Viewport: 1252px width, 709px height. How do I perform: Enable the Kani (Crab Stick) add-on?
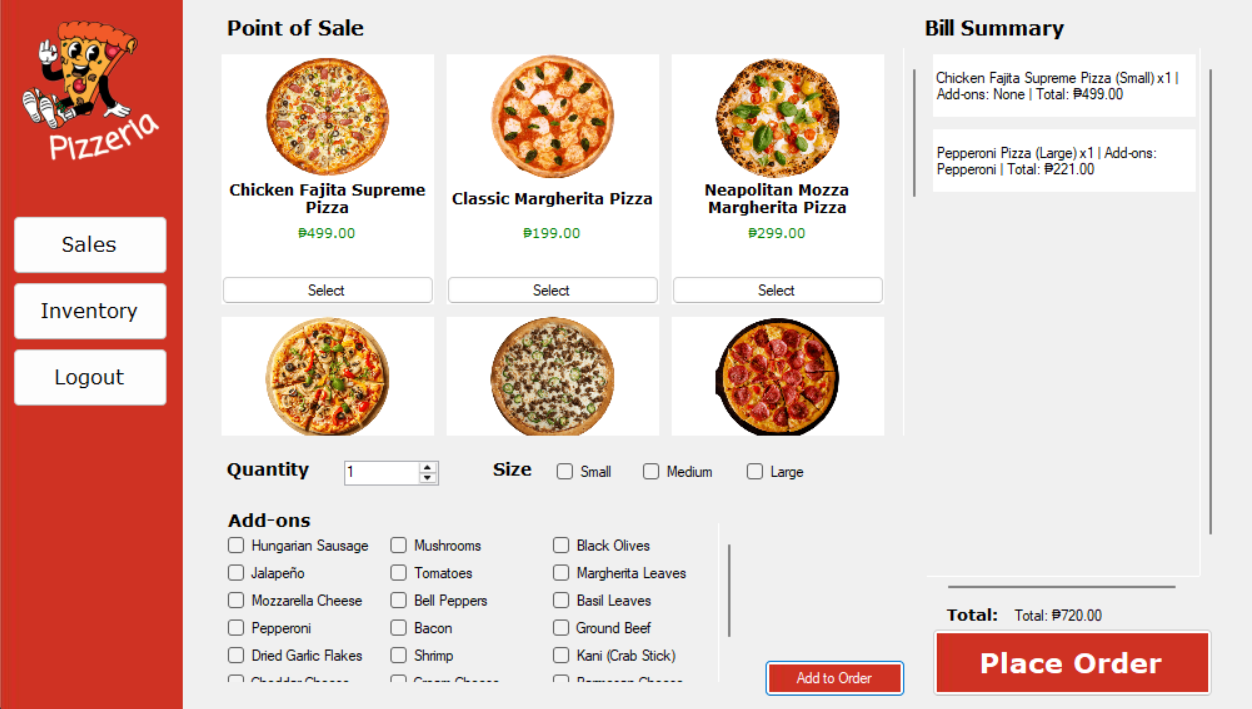(561, 655)
